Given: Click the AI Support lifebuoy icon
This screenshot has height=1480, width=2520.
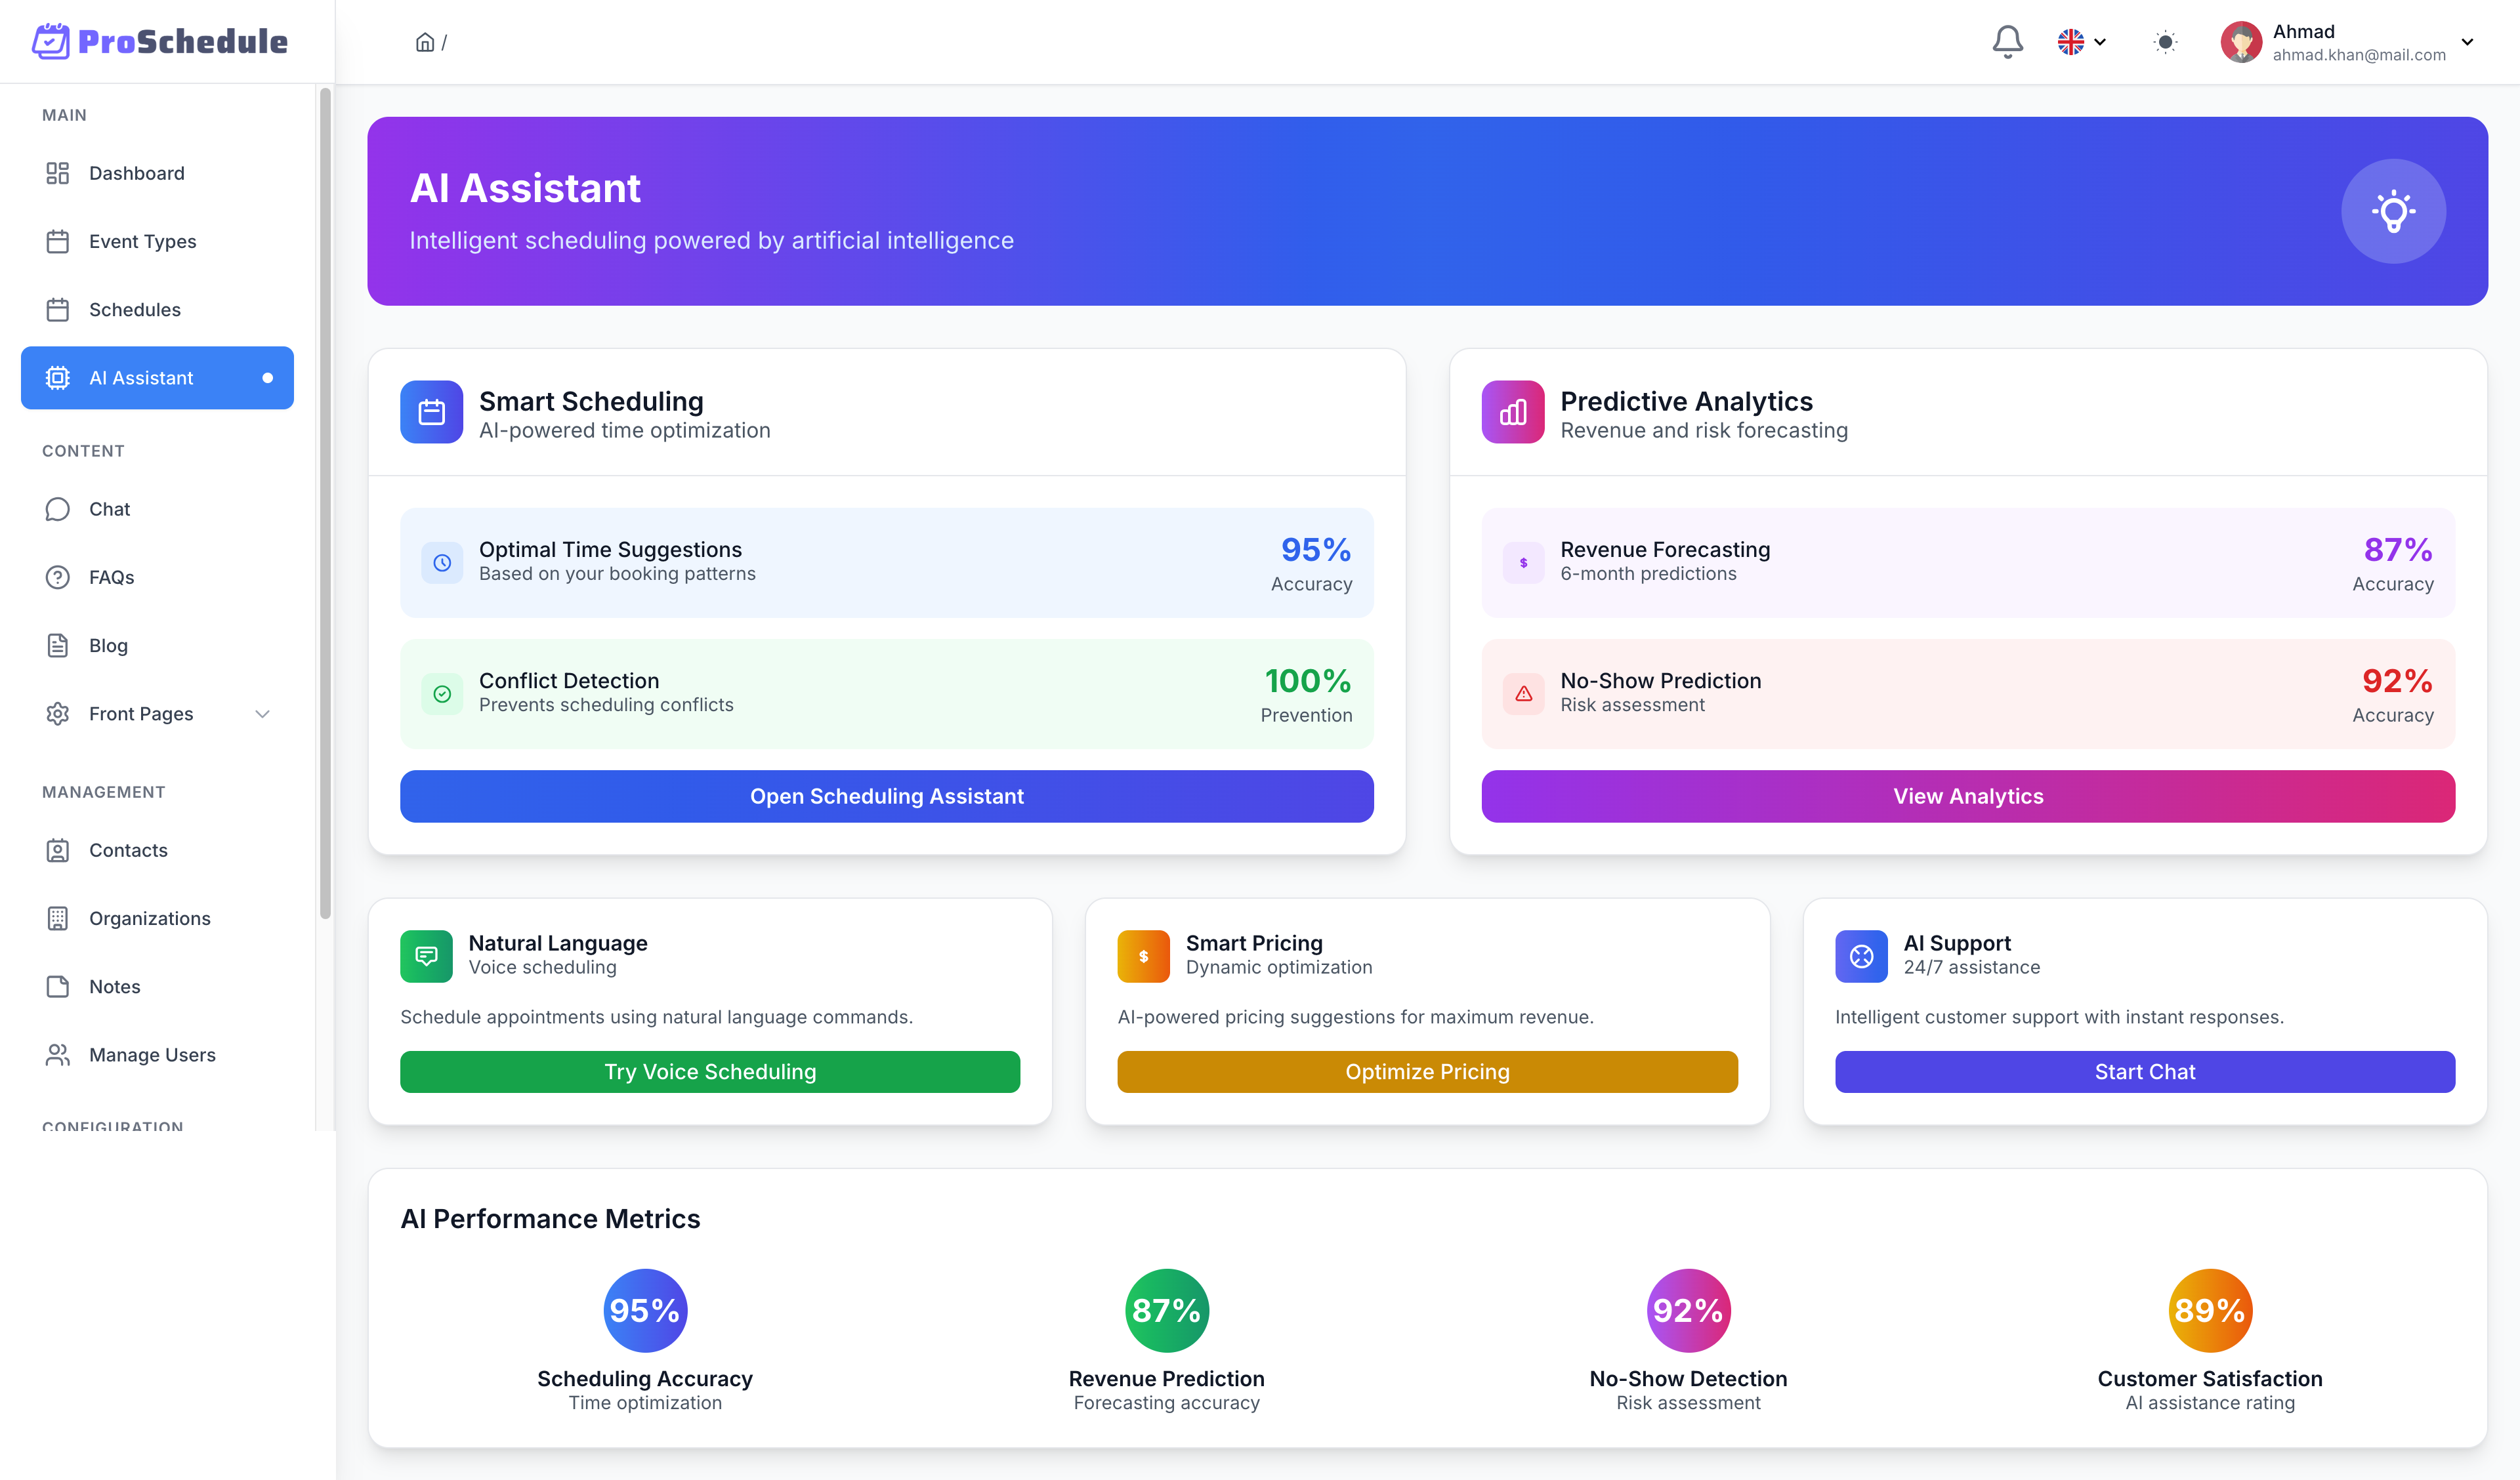Looking at the screenshot, I should pyautogui.click(x=1861, y=956).
